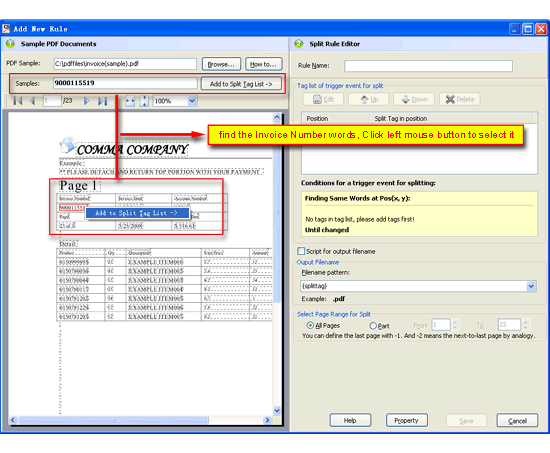Screen dimensions: 550x453
Task: Select invoice number 9000115519 in preview
Action: pyautogui.click(x=72, y=208)
